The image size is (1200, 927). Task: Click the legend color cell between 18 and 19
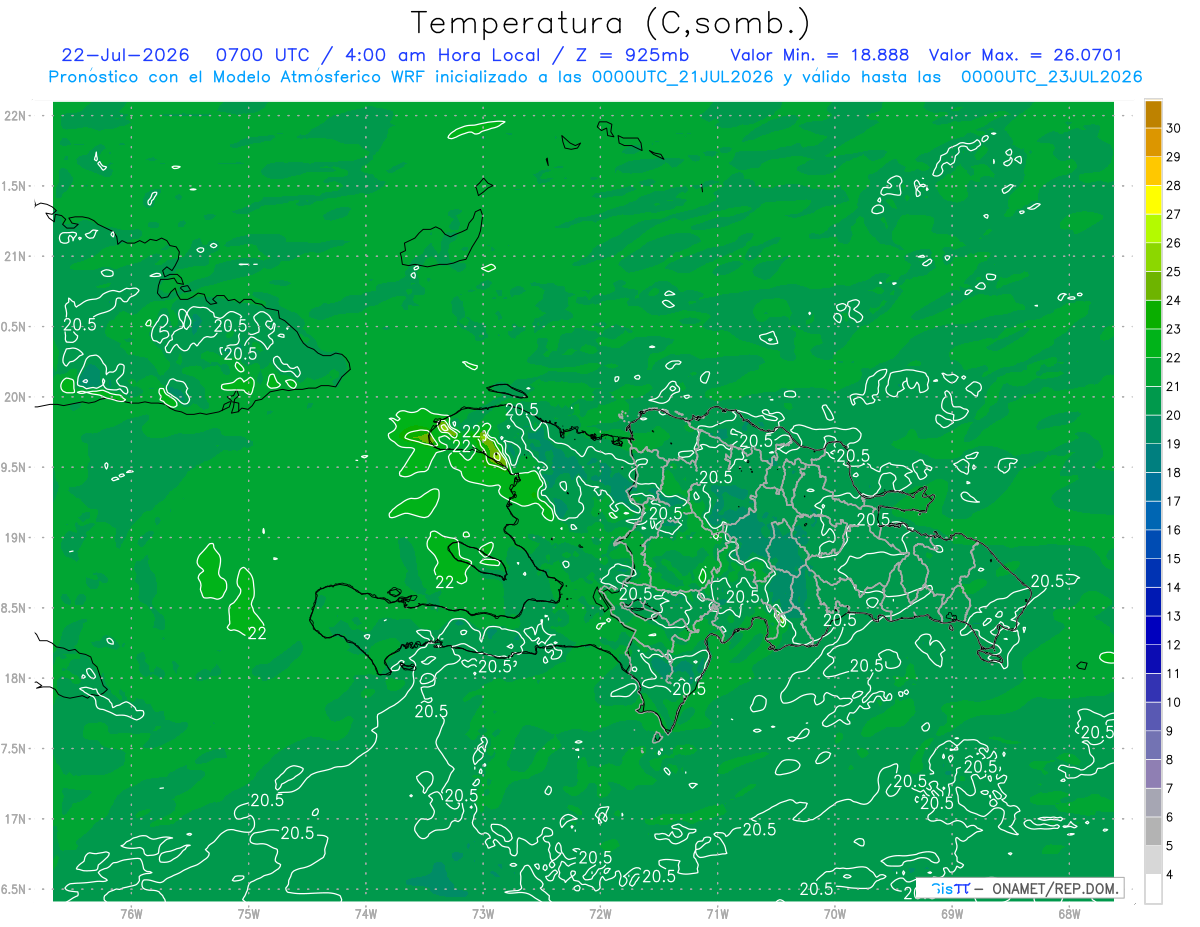[x=1153, y=458]
